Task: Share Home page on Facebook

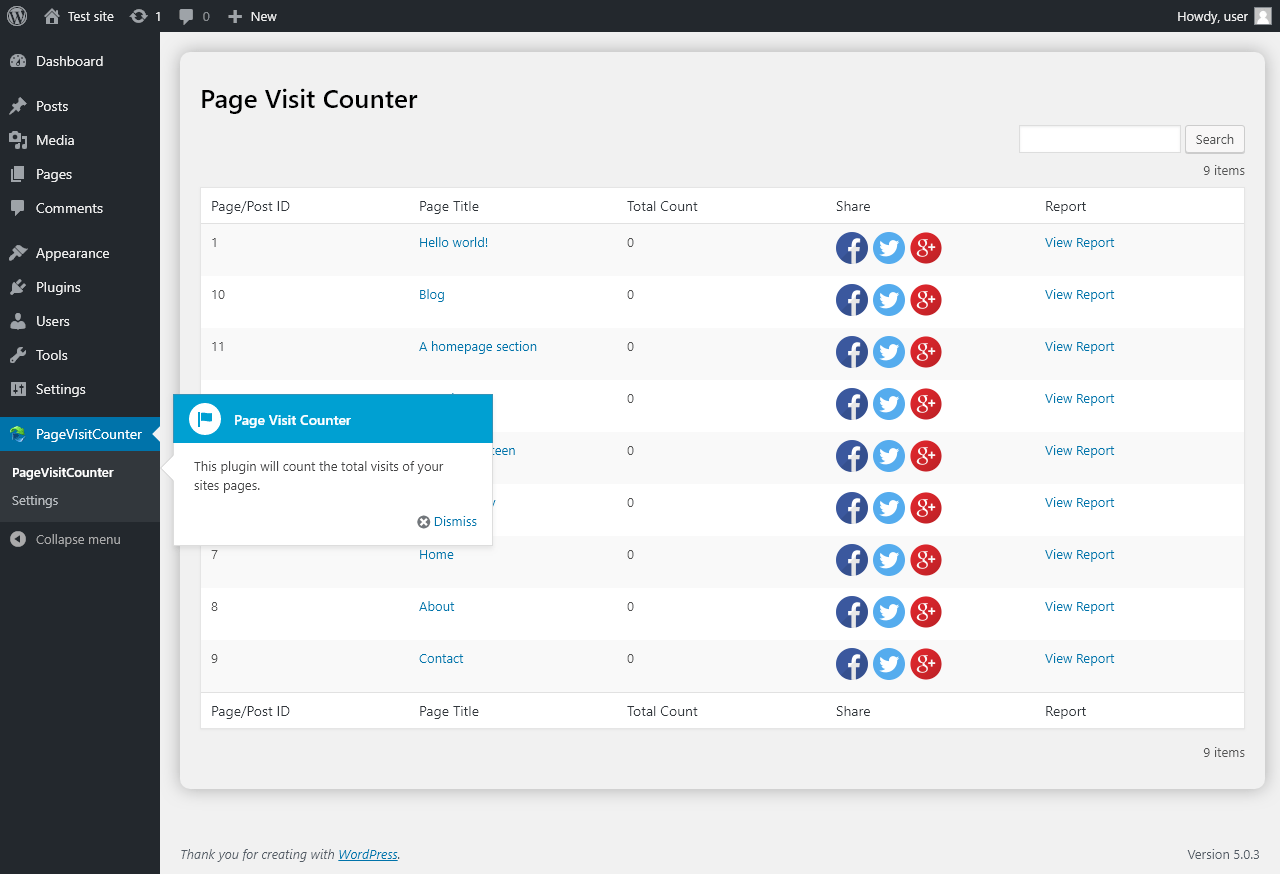Action: click(852, 560)
